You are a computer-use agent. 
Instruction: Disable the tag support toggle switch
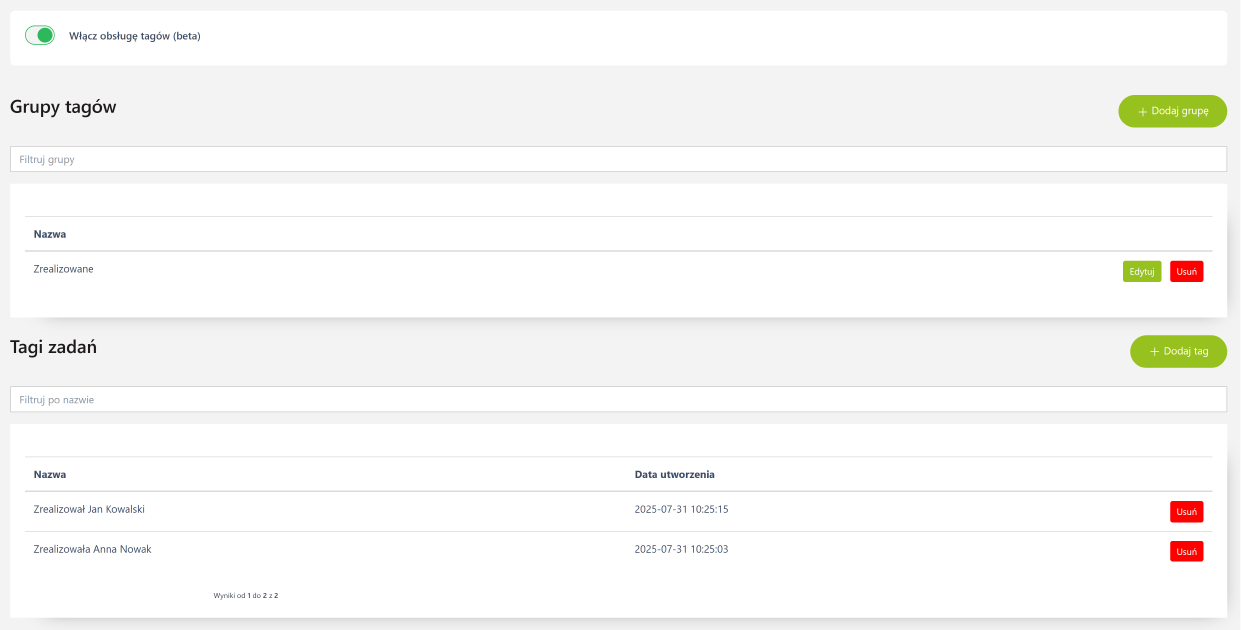pyautogui.click(x=39, y=36)
